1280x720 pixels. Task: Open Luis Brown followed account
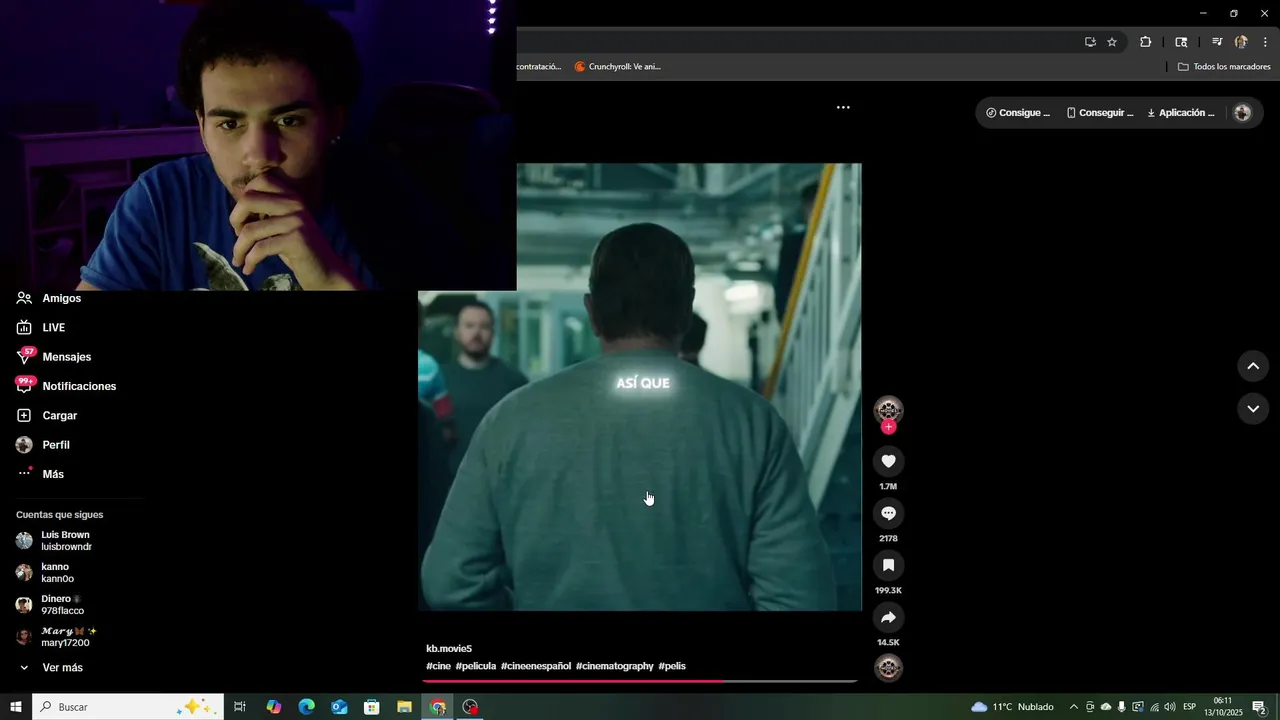[54, 541]
